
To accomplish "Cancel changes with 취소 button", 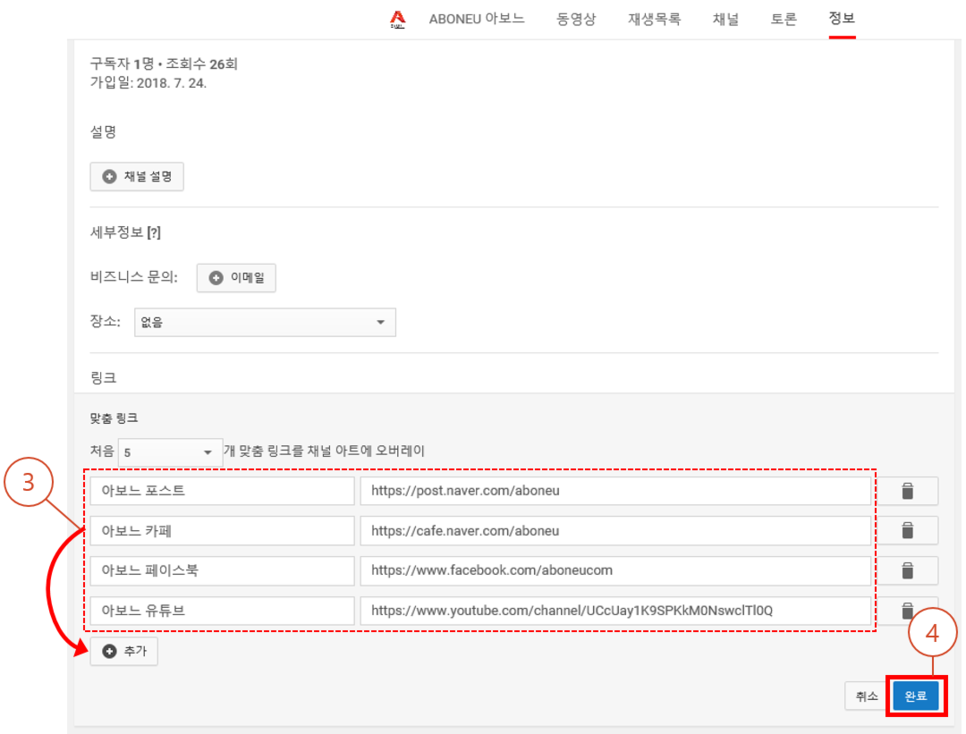I will click(x=866, y=696).
